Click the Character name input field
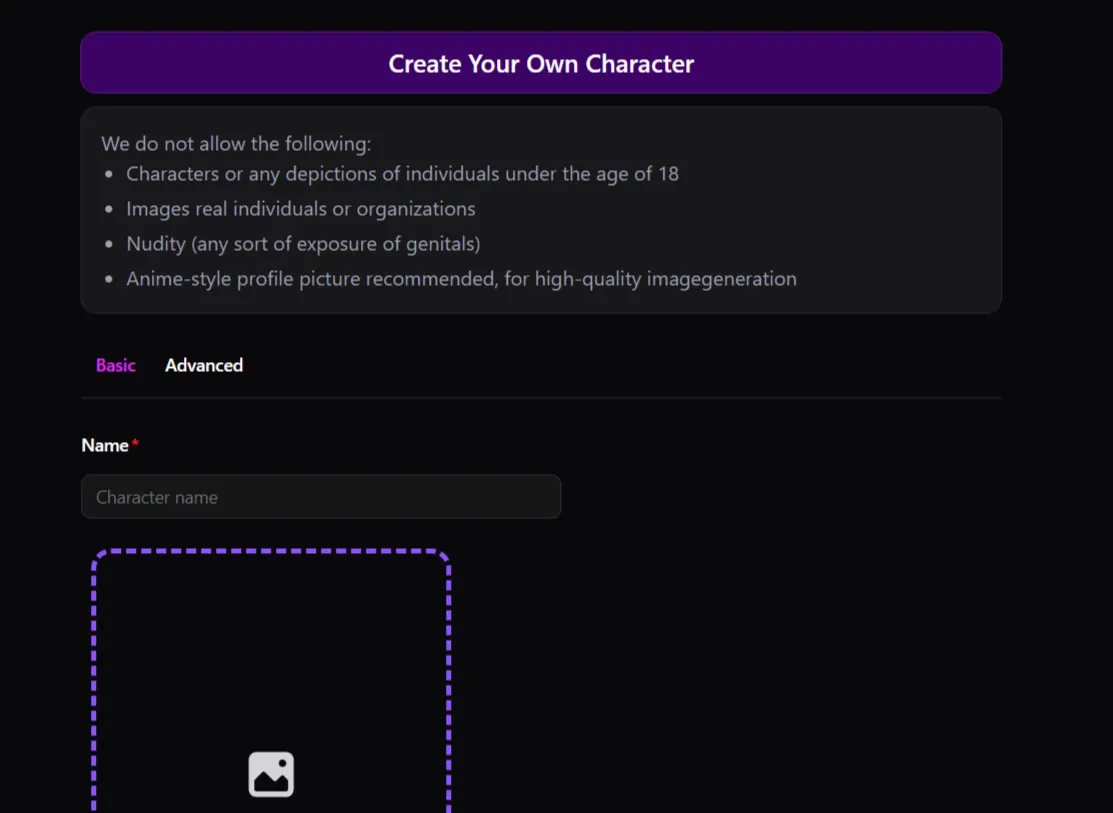This screenshot has height=813, width=1113. [320, 496]
